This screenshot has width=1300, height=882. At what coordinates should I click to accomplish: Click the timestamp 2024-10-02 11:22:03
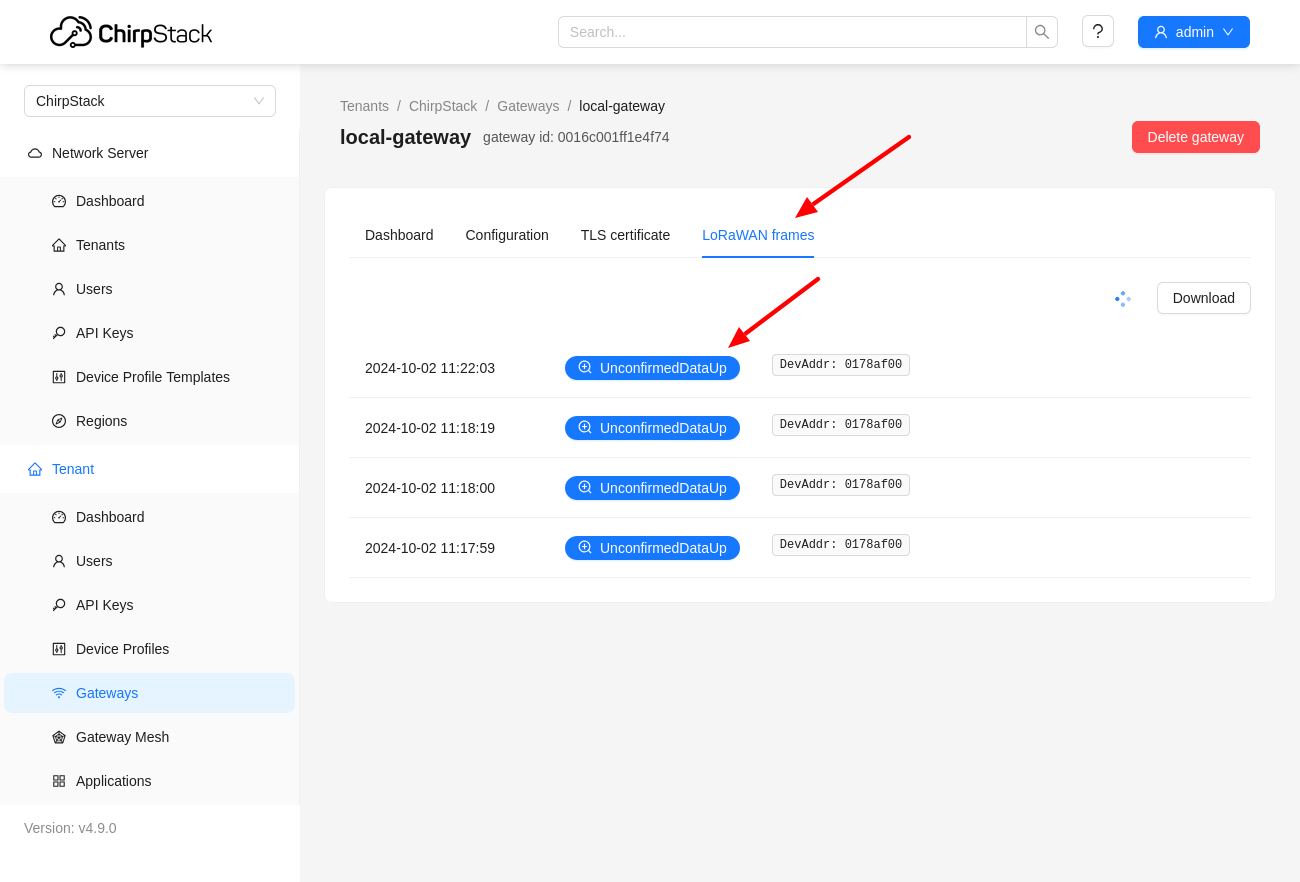point(430,368)
